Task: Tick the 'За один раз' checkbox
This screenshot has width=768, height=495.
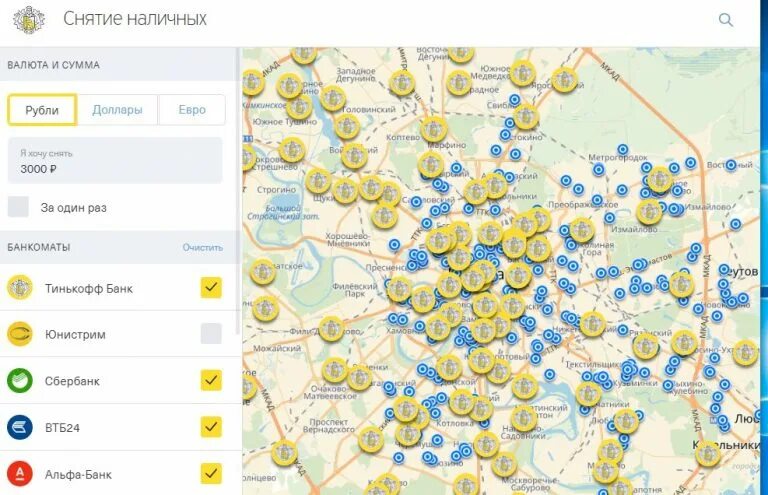Action: [19, 207]
